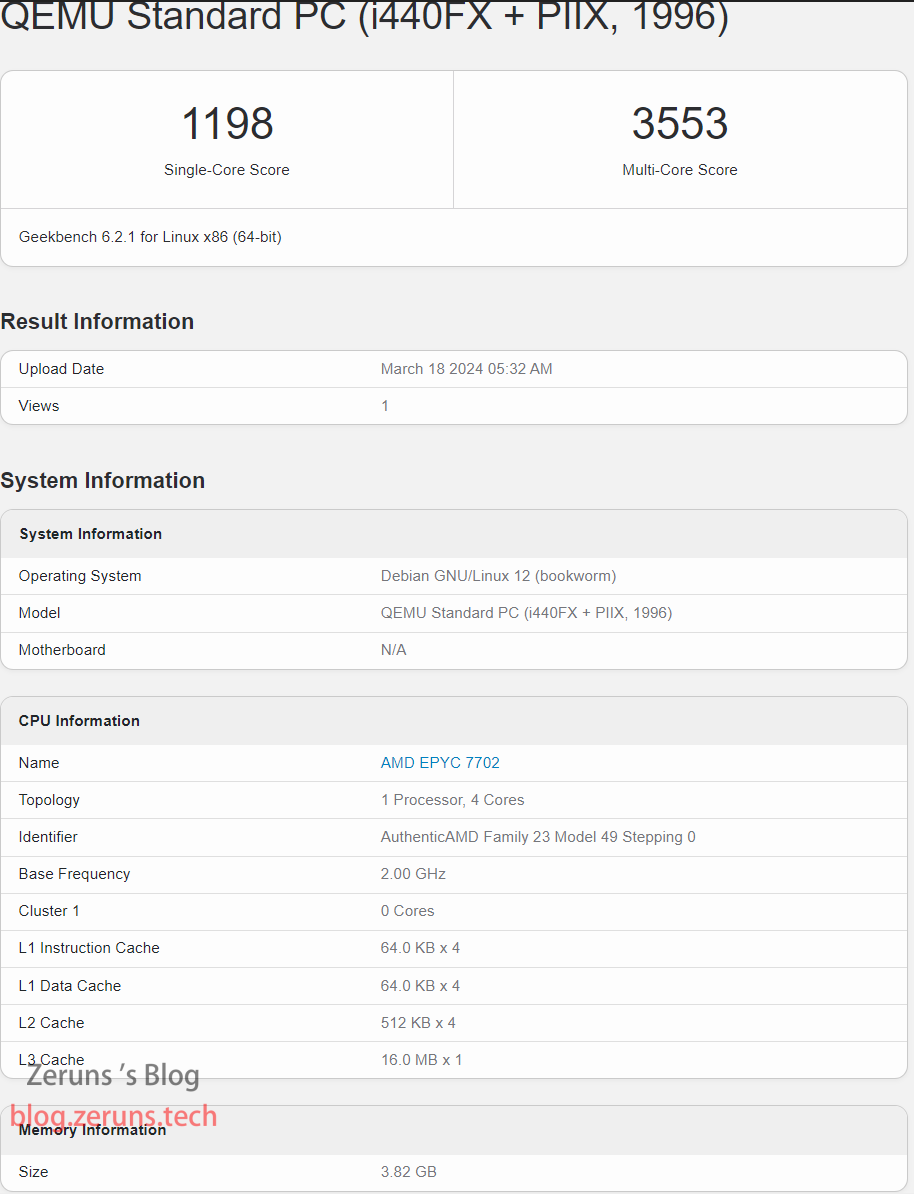This screenshot has width=914, height=1198.
Task: Click the Multi-Core Score value 3553
Action: click(x=680, y=124)
